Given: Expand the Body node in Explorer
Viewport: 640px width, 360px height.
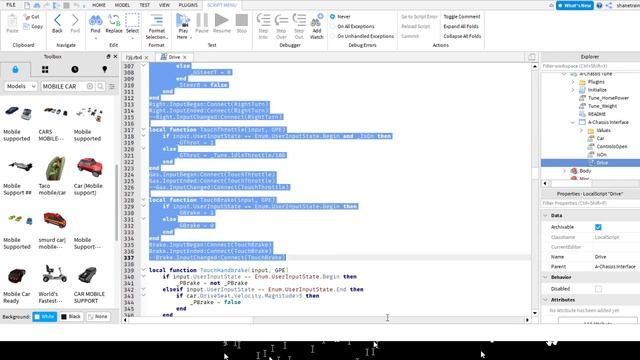Looking at the screenshot, I should tap(564, 171).
